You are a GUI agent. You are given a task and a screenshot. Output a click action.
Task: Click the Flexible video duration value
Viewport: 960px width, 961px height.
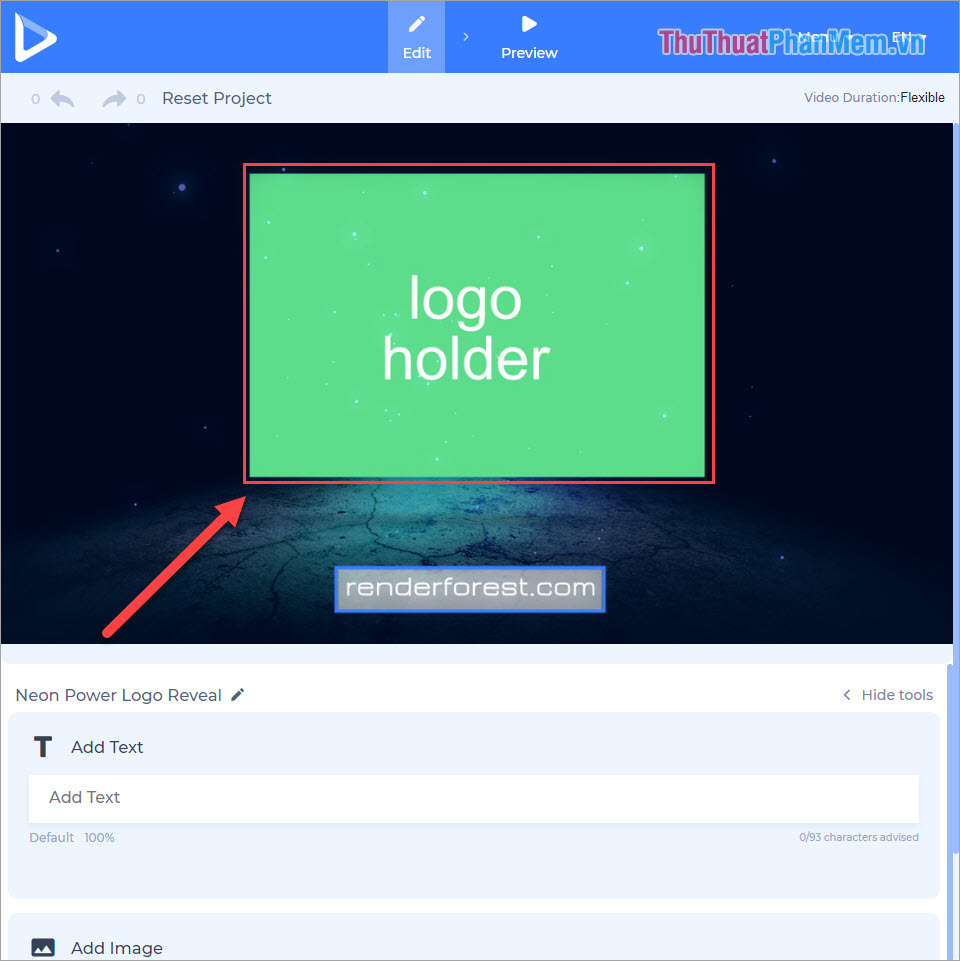pos(922,98)
